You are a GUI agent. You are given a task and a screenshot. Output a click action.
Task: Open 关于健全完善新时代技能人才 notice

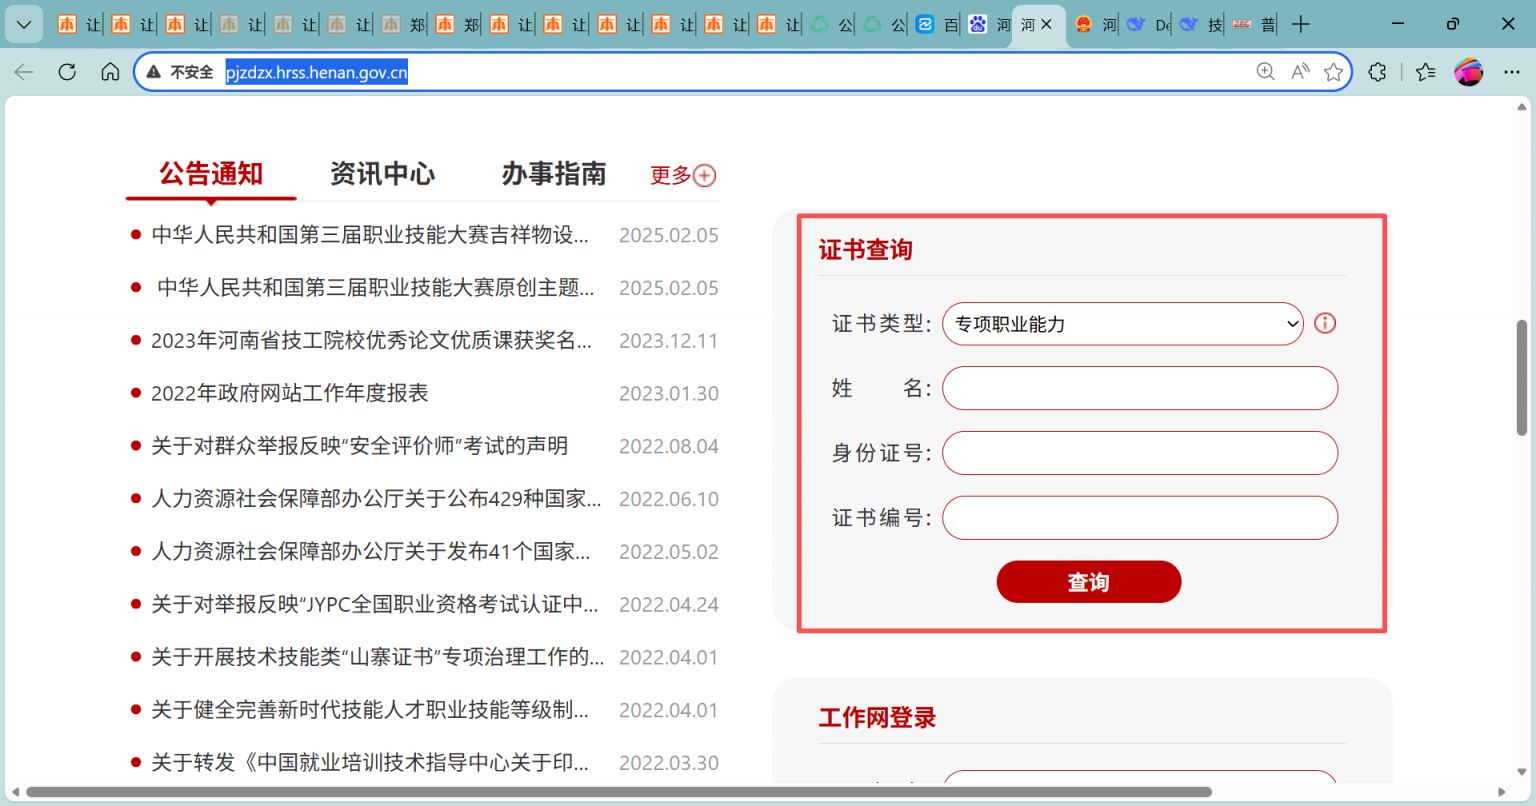point(369,710)
